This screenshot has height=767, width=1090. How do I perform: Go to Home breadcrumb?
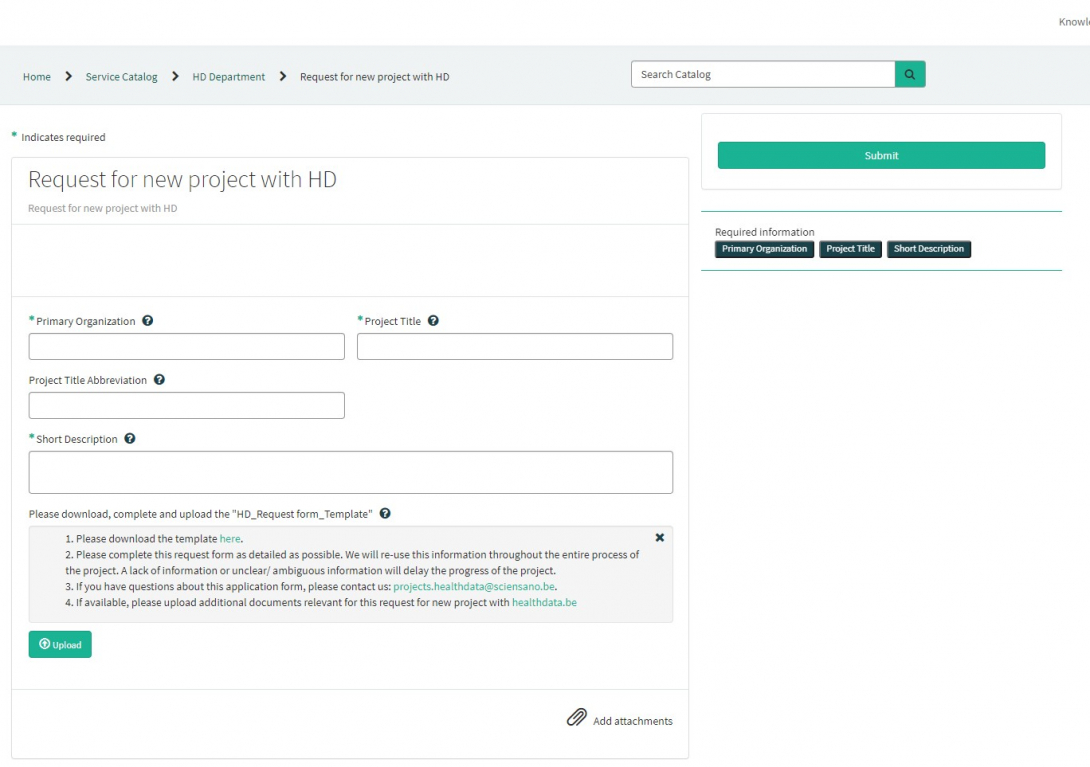(x=37, y=77)
